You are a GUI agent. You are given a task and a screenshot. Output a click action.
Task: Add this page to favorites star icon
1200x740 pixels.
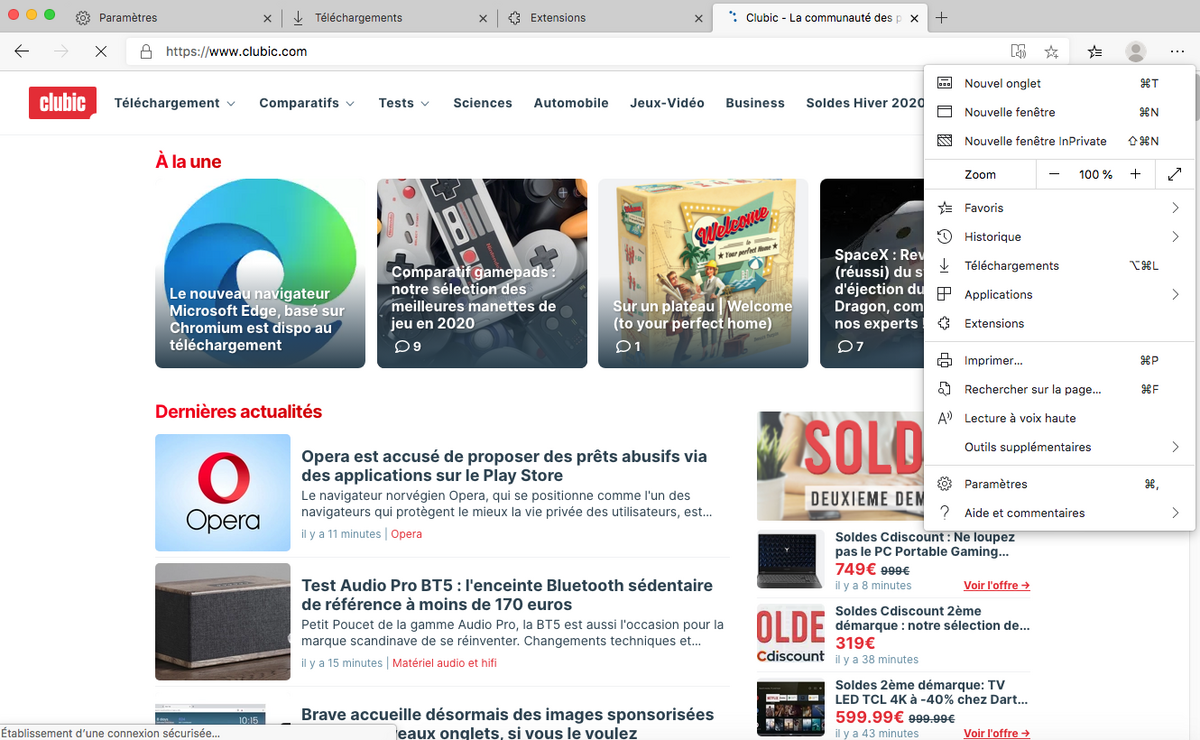point(1051,52)
